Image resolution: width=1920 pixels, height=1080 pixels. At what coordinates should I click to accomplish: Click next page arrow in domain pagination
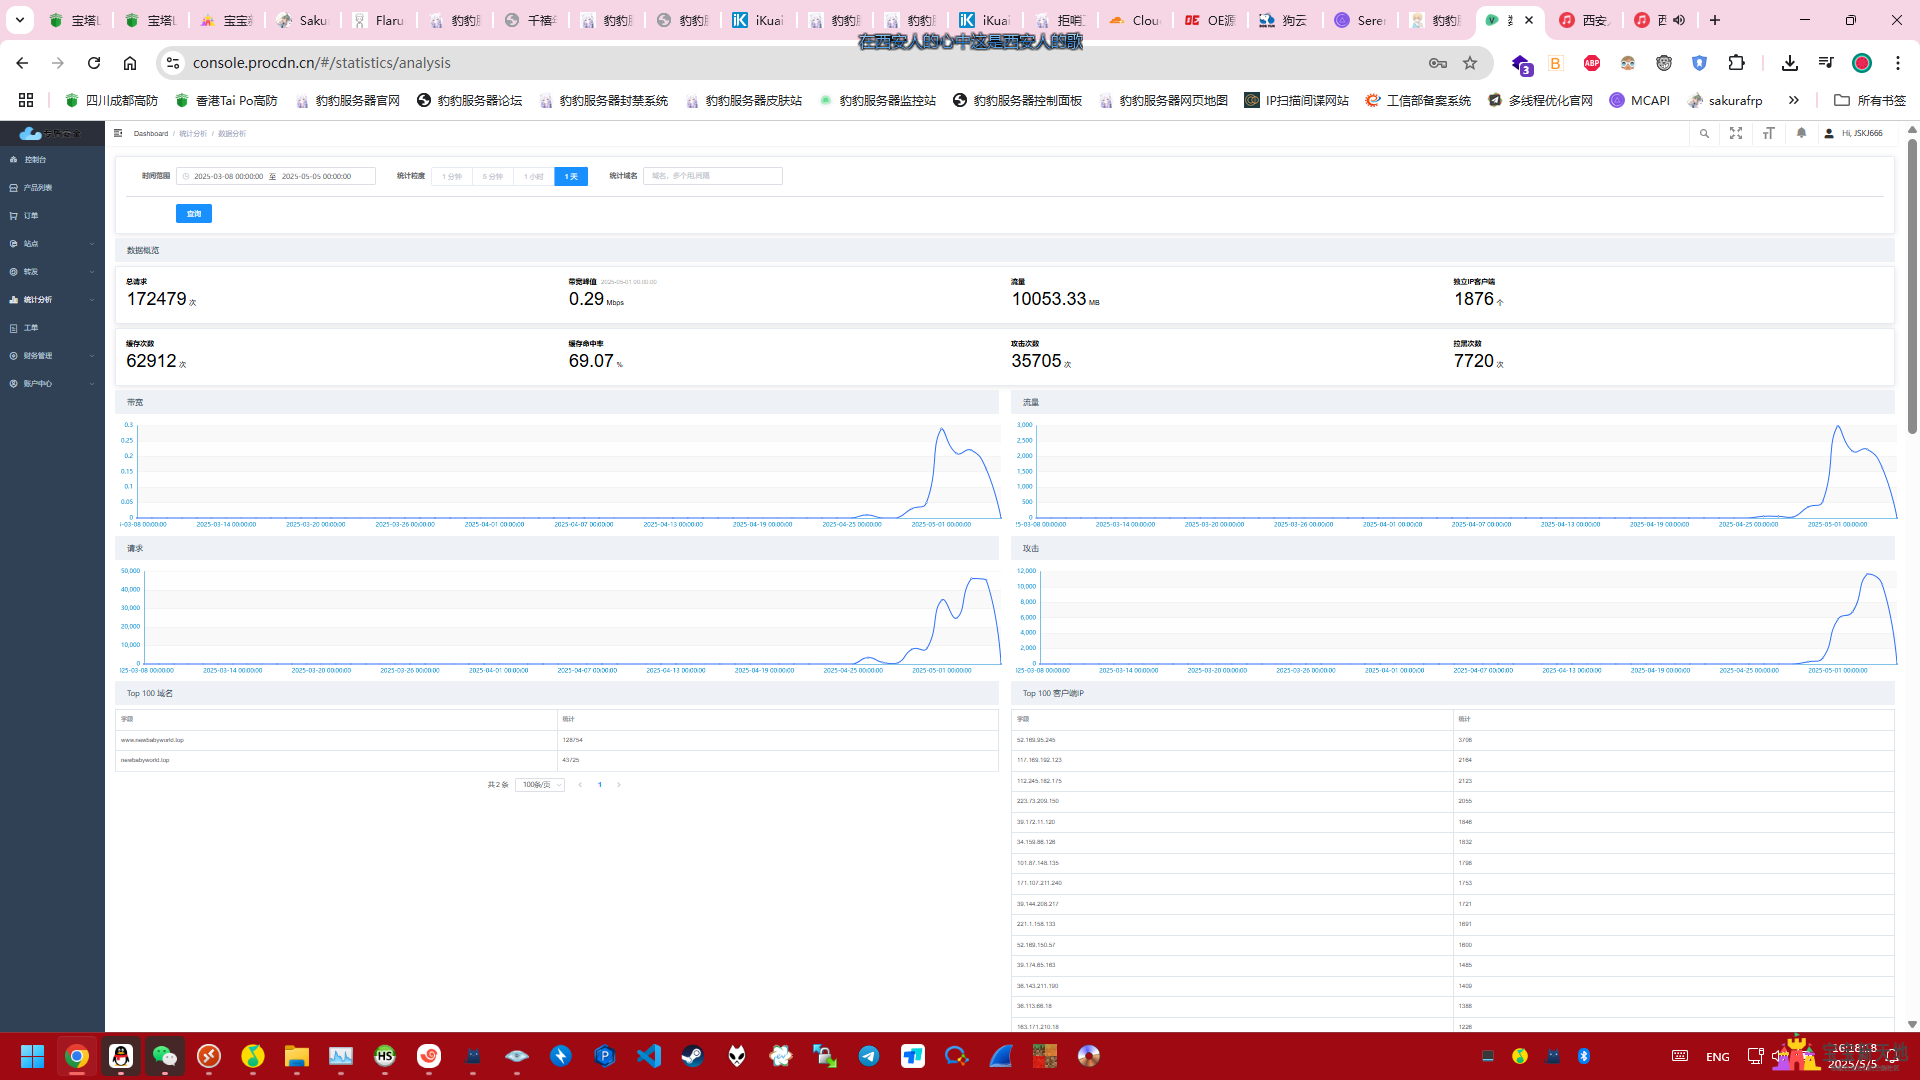(x=619, y=785)
